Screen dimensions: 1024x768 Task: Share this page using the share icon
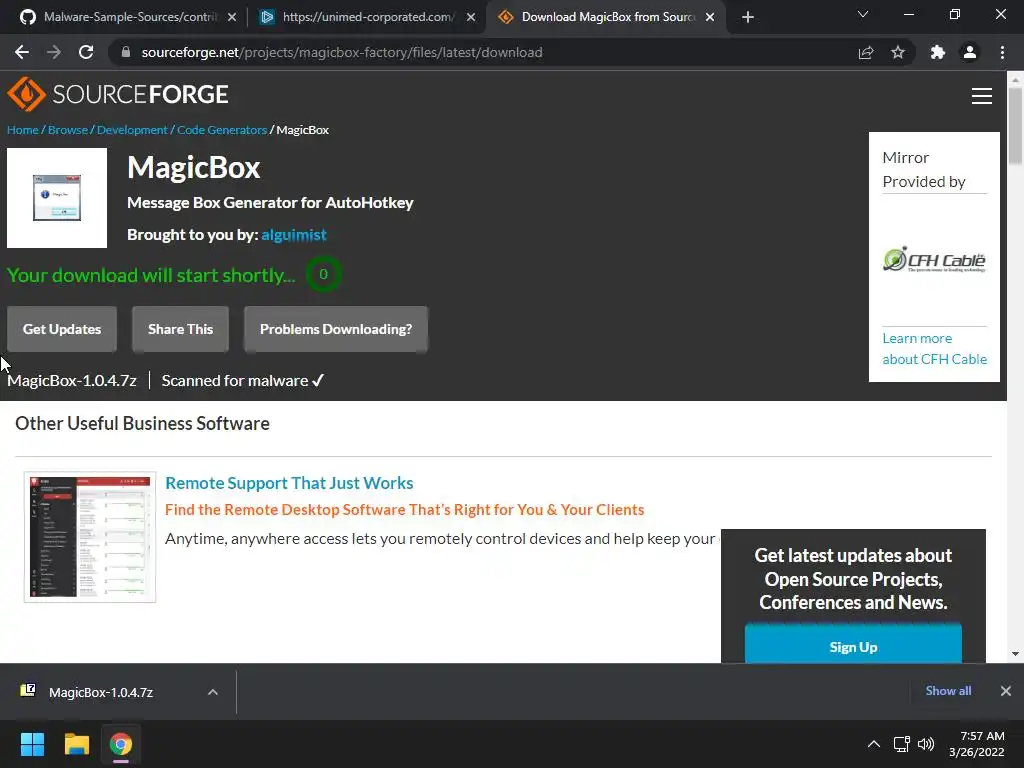[866, 52]
